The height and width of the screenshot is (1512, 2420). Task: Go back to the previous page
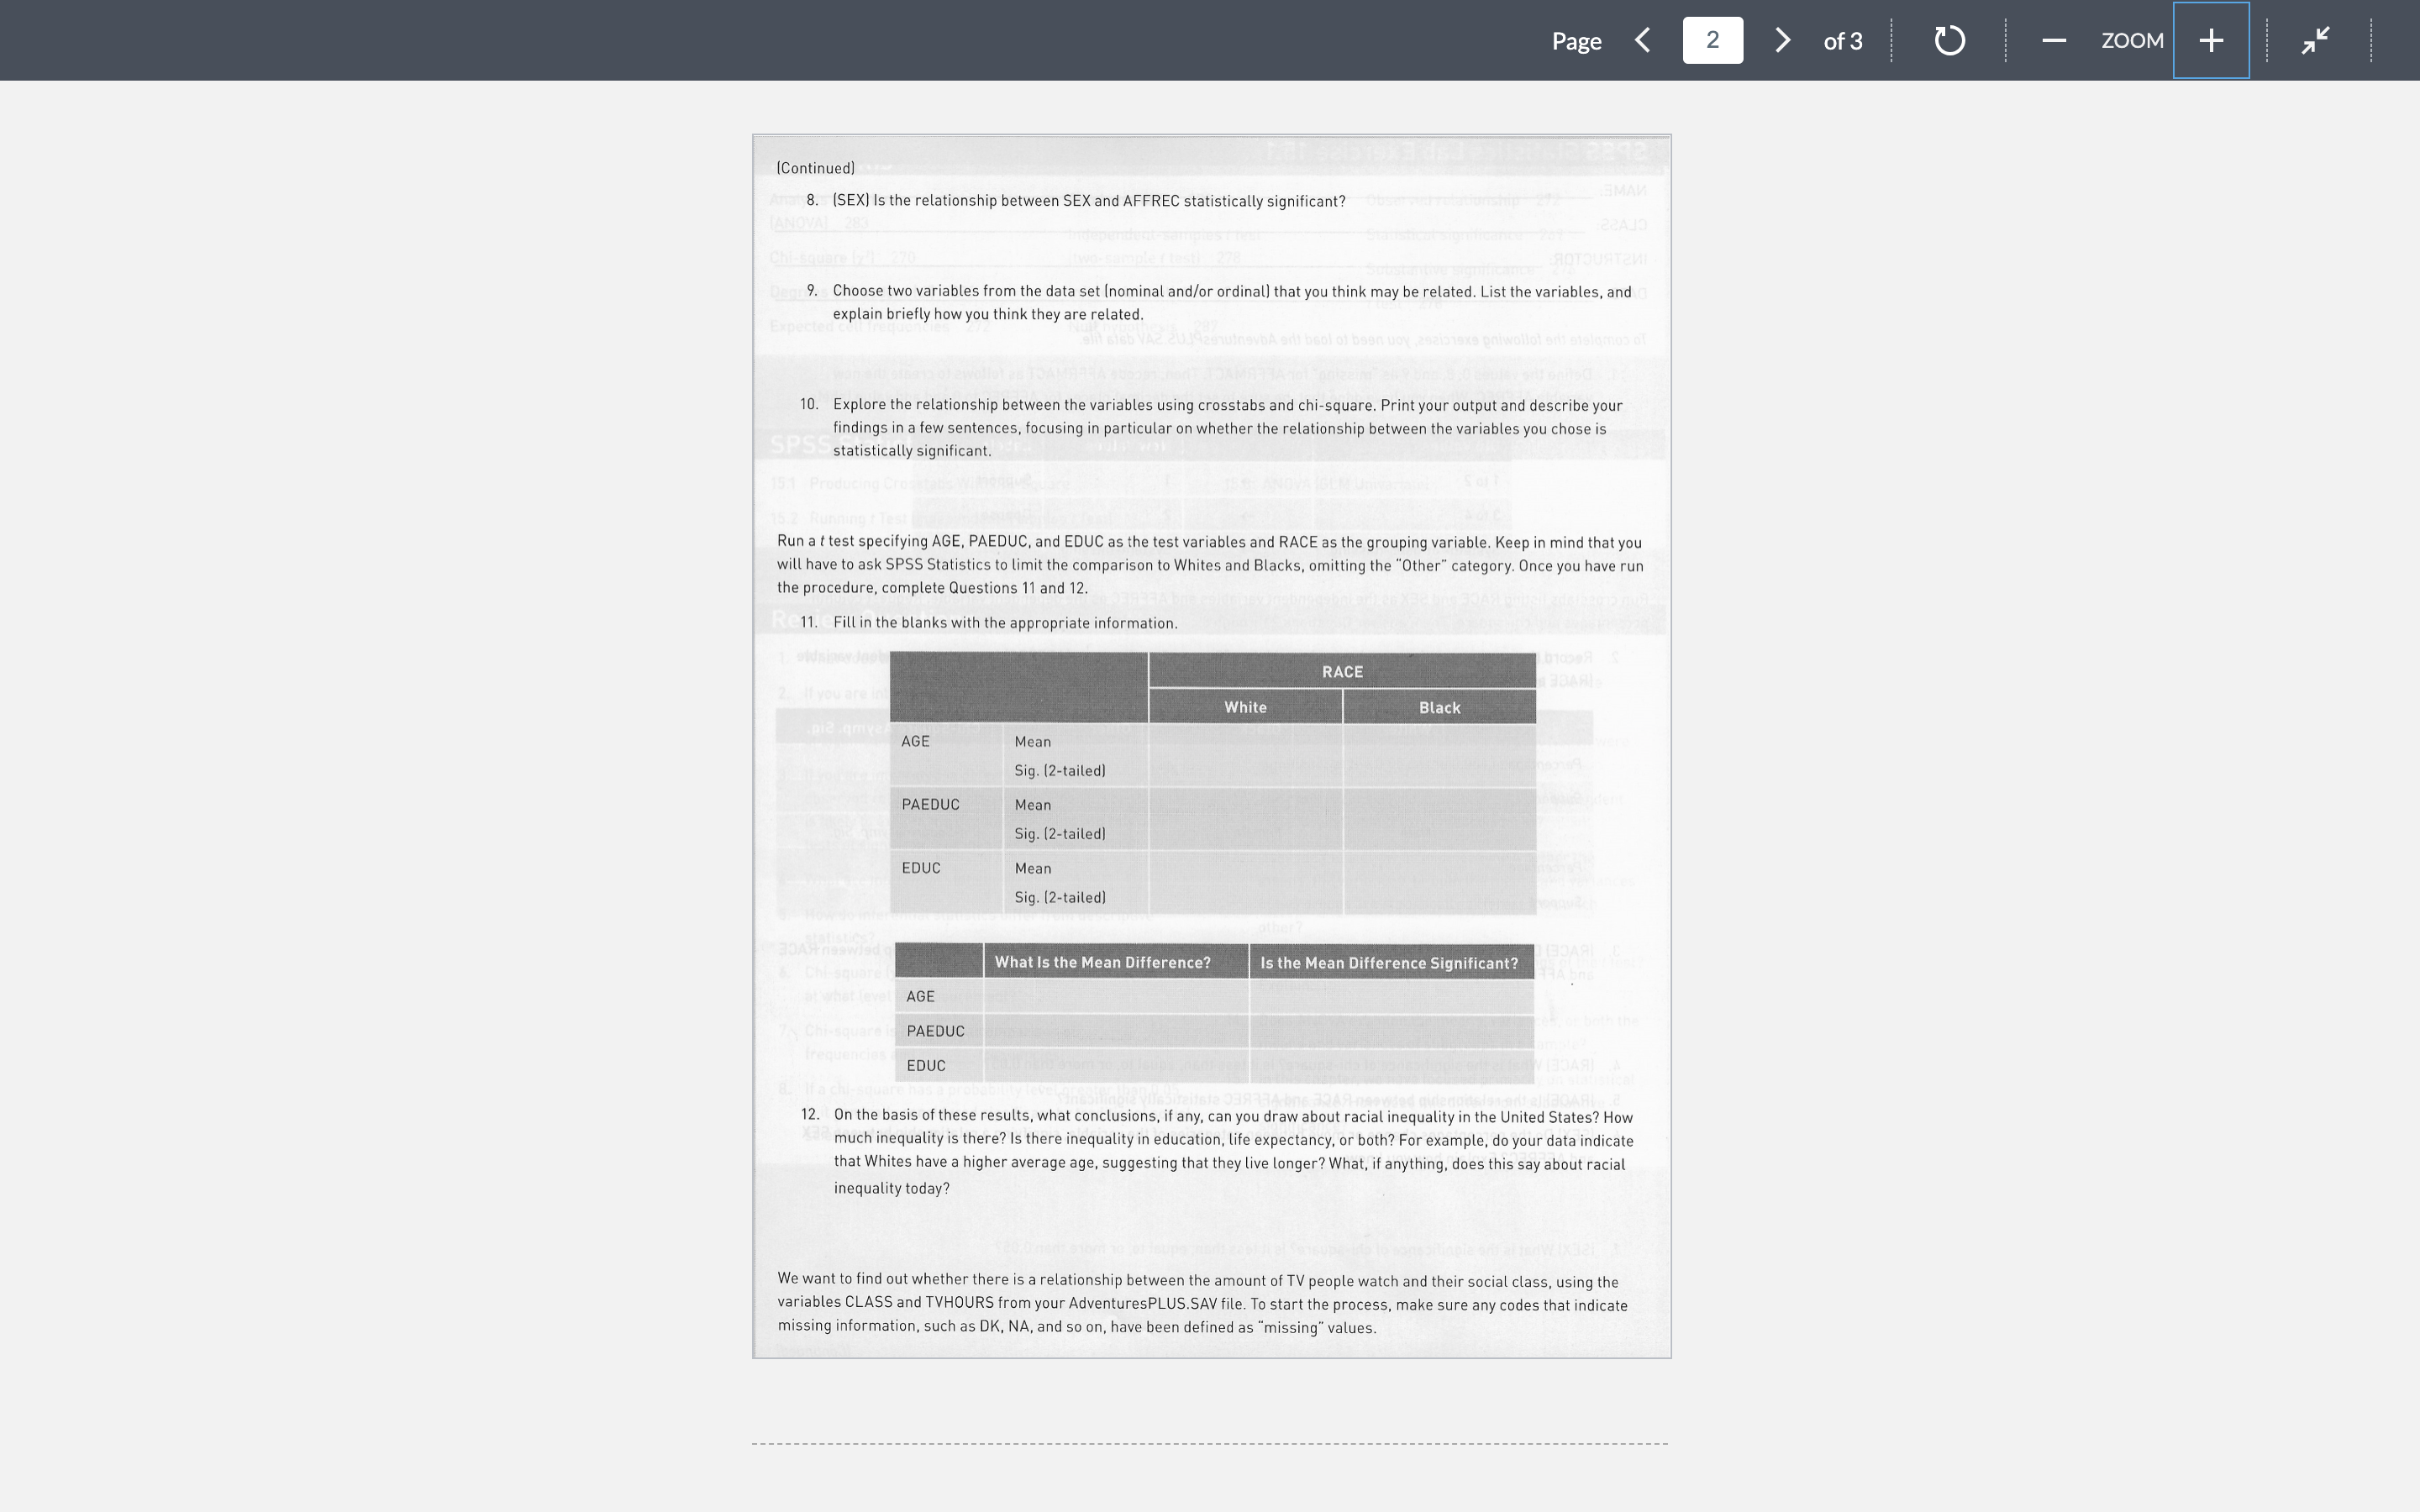point(1643,41)
